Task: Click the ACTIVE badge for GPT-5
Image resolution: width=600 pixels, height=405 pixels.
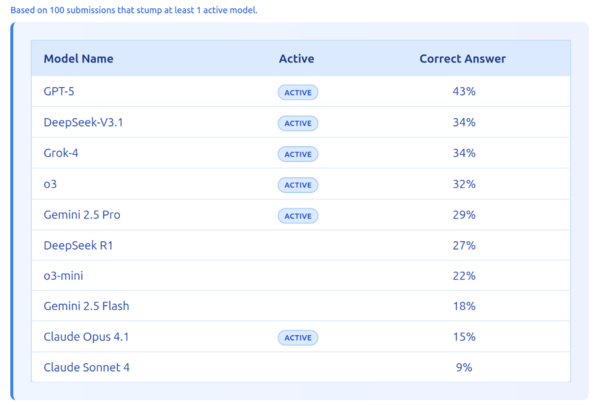Action: [x=298, y=92]
